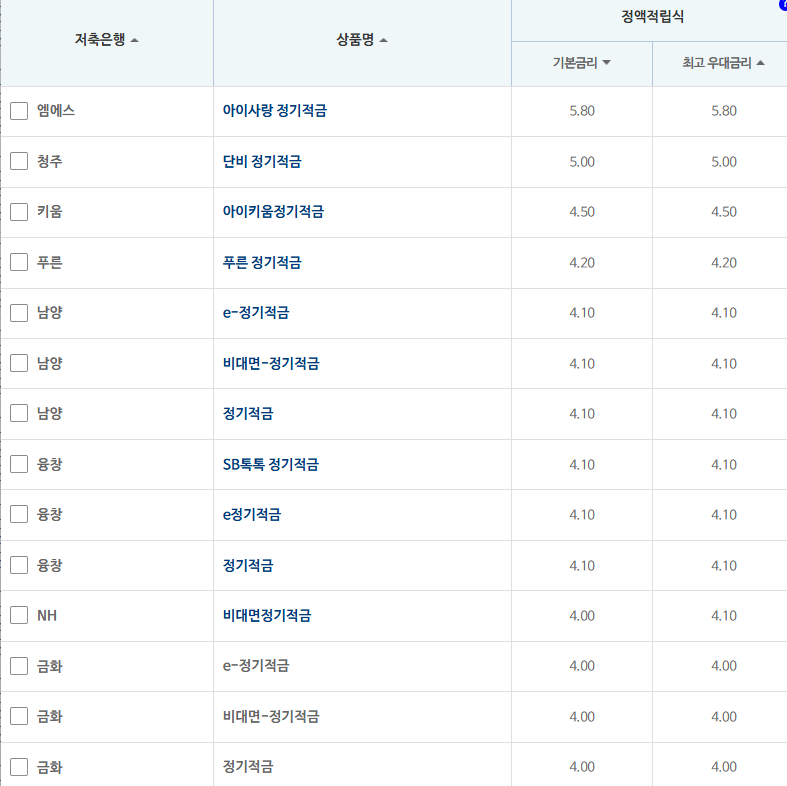Image resolution: width=787 pixels, height=786 pixels.
Task: Open NH 비대면정기적금 product link
Action: 267,615
